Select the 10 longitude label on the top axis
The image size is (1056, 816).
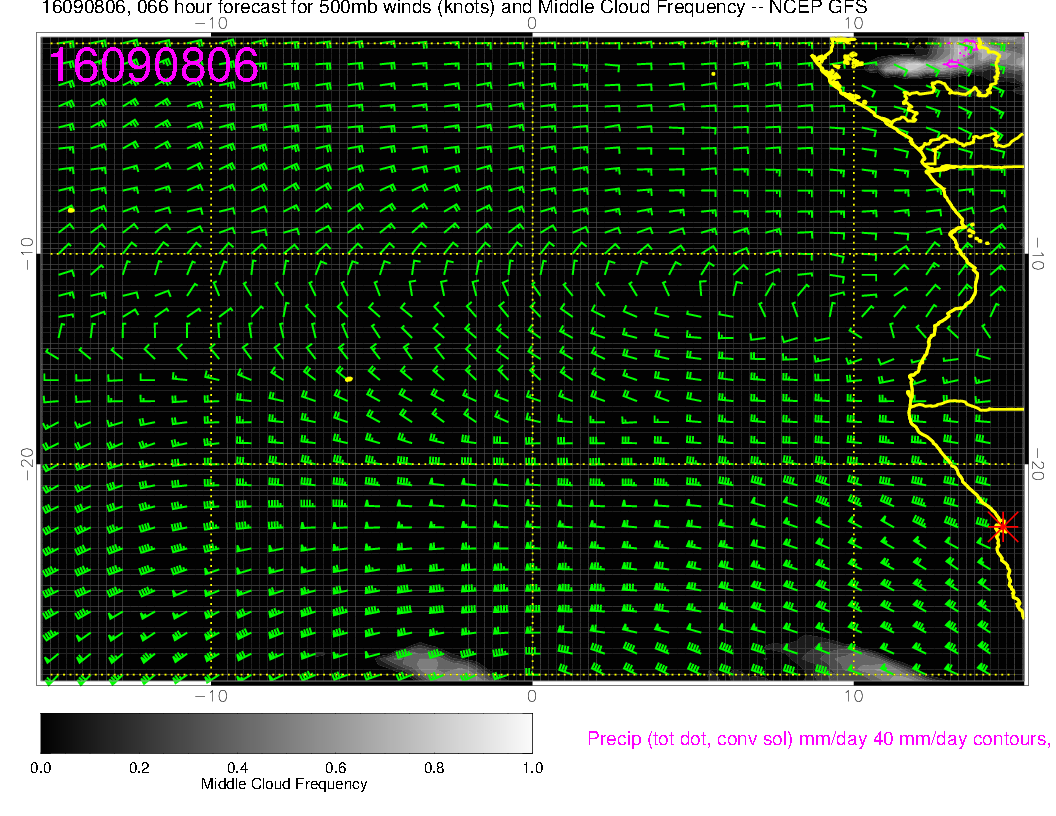(x=853, y=22)
